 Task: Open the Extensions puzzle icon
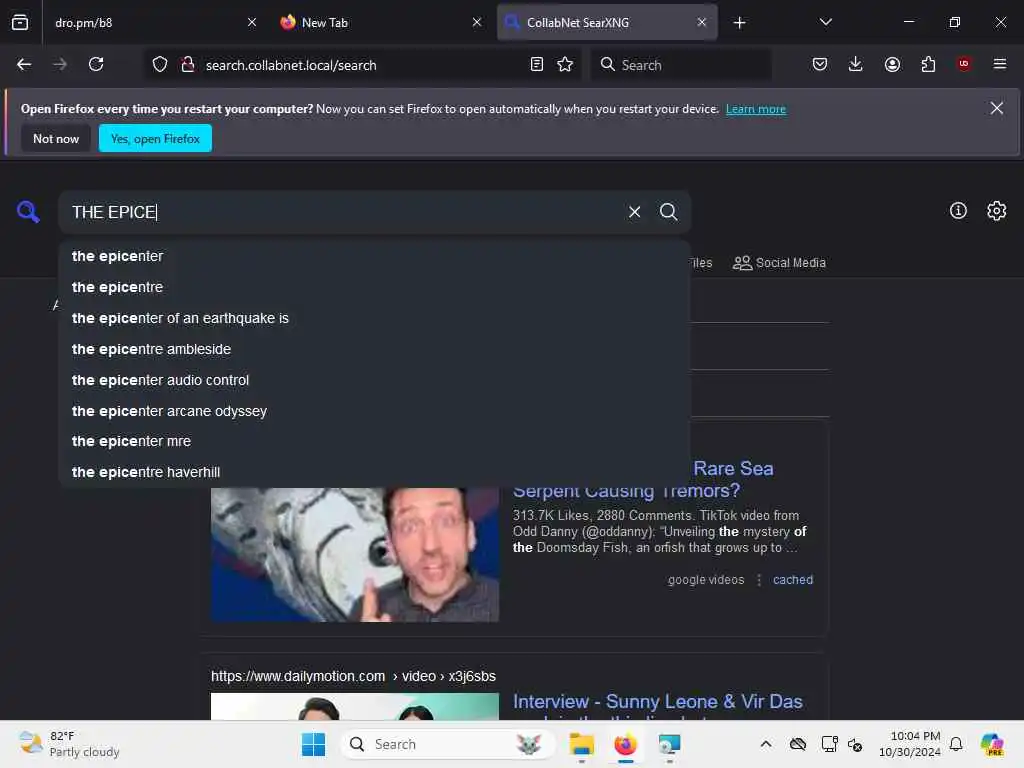[x=928, y=65]
